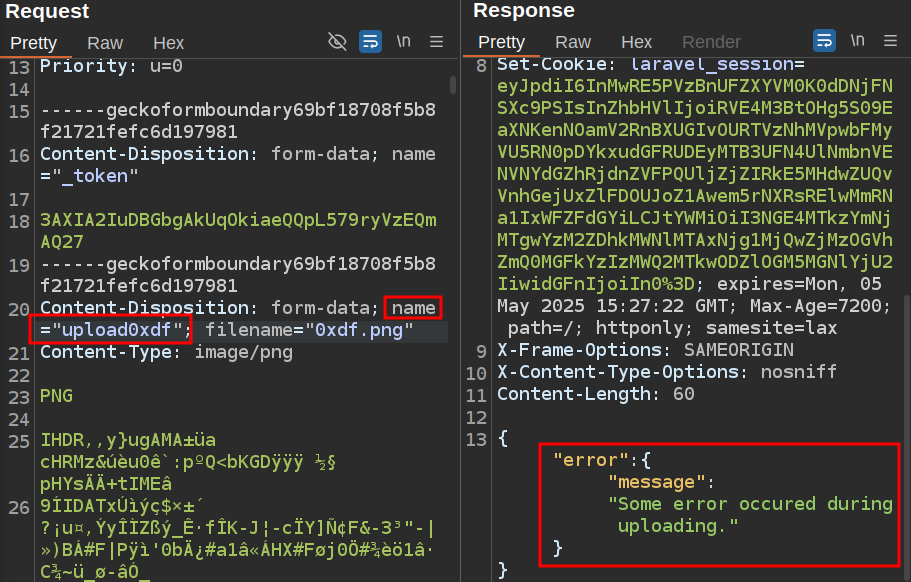Open the Response panel hamburger options menu
The width and height of the screenshot is (911, 582).
click(x=889, y=42)
